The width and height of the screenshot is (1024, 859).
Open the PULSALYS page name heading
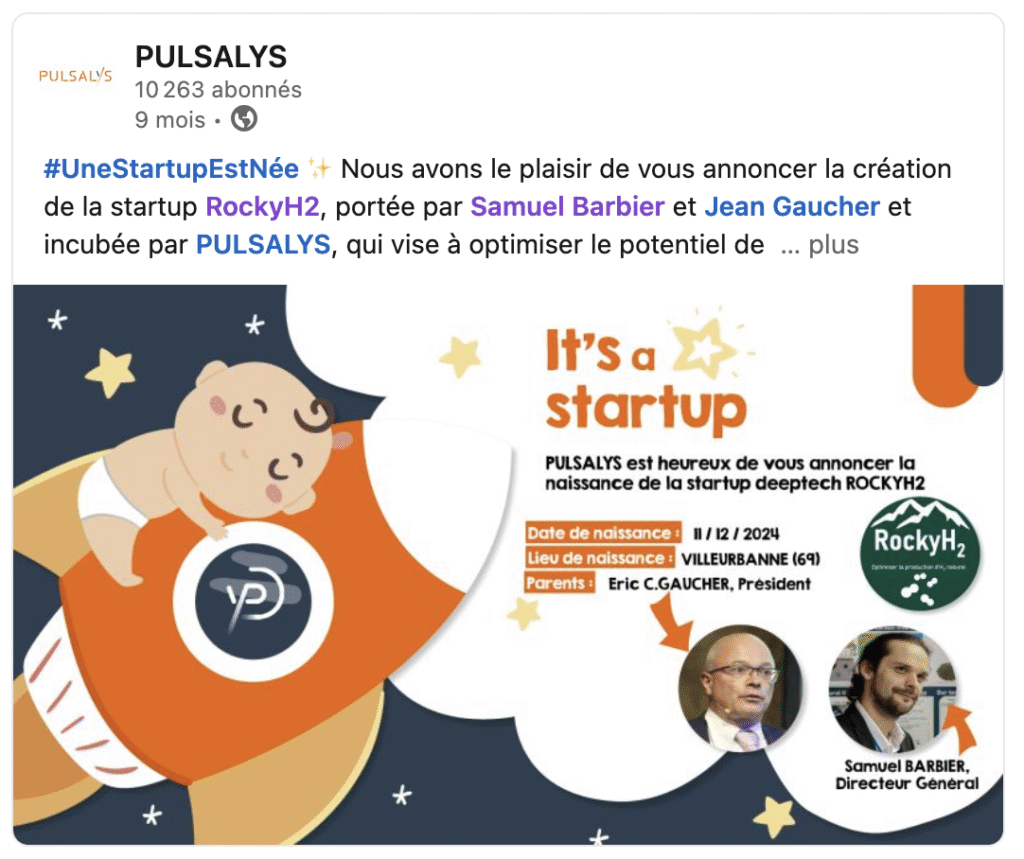pyautogui.click(x=211, y=57)
